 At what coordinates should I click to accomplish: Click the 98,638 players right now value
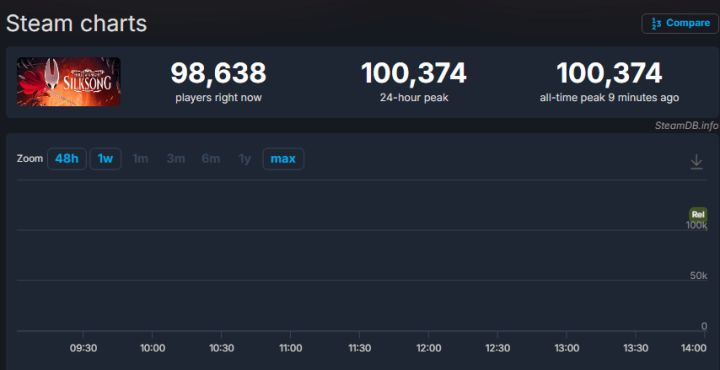pos(219,73)
